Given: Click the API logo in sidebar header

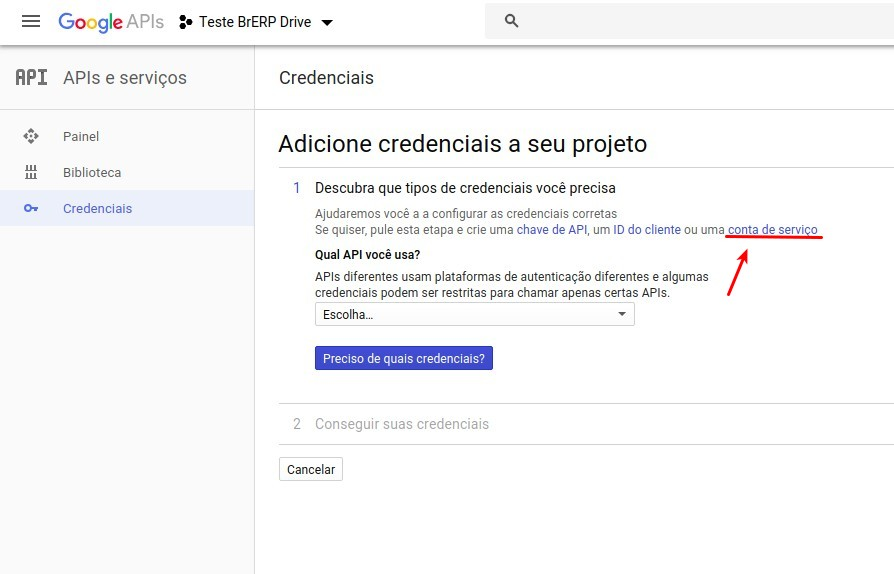Looking at the screenshot, I should coord(31,78).
